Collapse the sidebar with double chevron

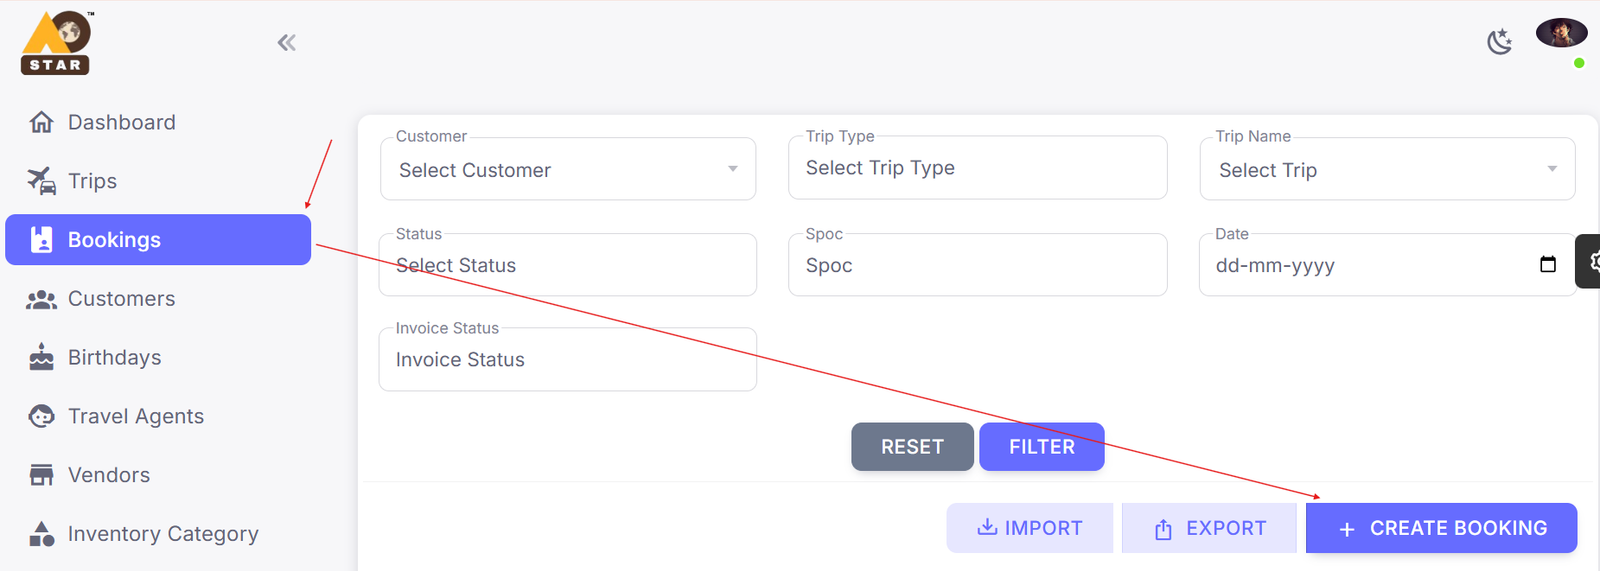tap(287, 42)
